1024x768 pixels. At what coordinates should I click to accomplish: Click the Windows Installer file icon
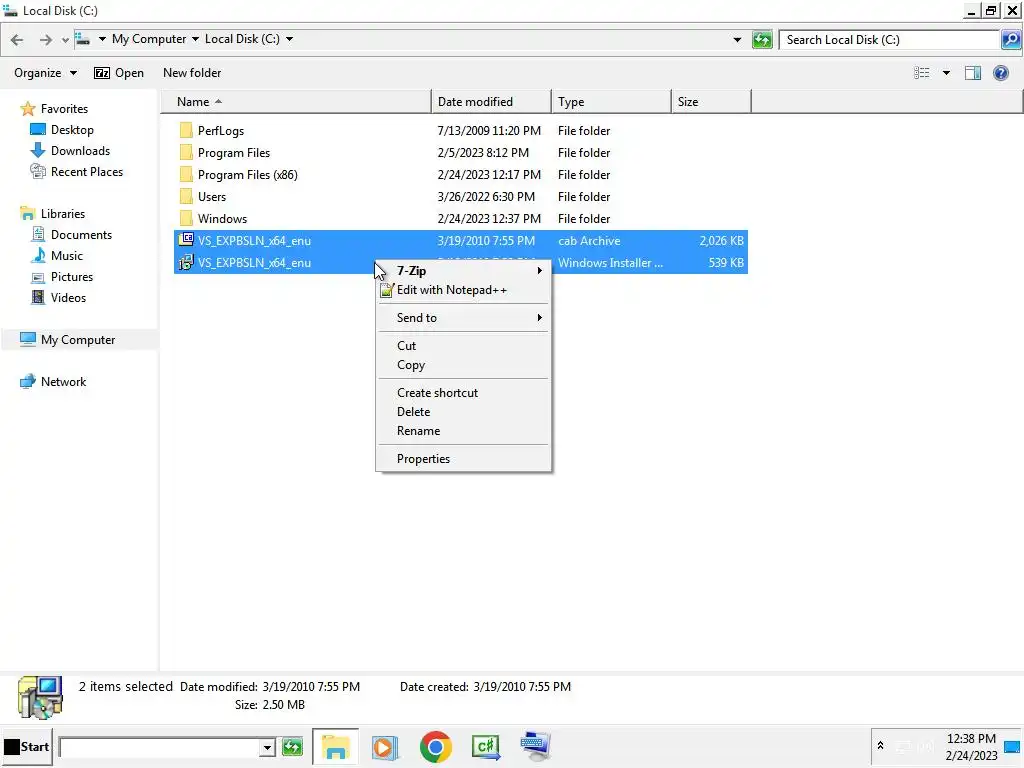pyautogui.click(x=186, y=263)
